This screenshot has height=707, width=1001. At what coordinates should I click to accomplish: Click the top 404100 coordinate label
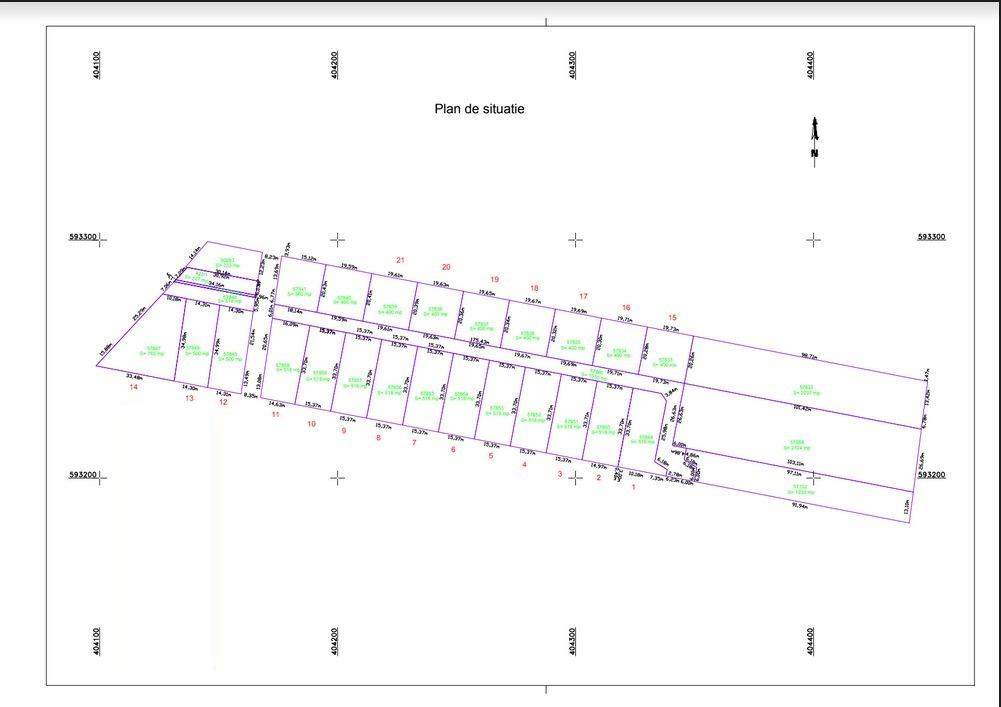96,67
